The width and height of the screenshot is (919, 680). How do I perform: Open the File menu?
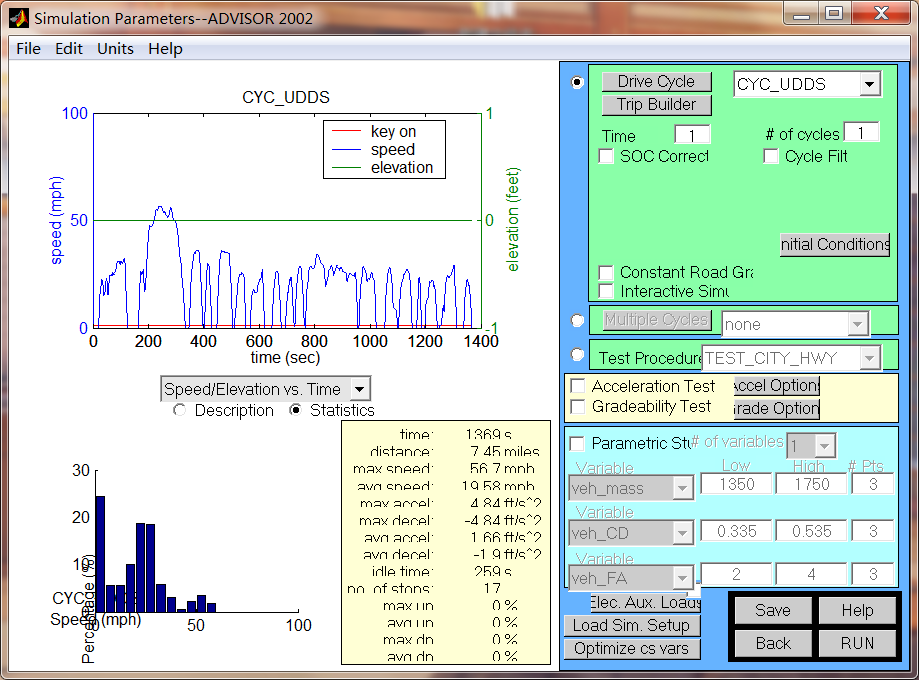pos(28,48)
